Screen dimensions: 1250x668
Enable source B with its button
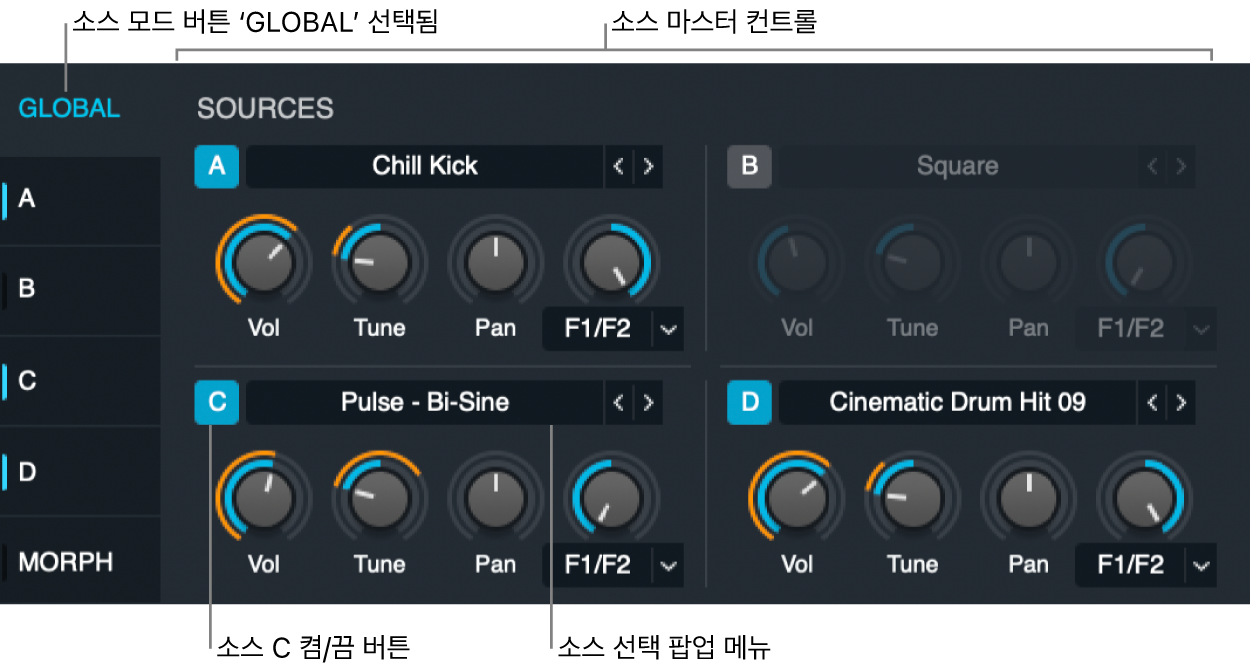tap(750, 167)
